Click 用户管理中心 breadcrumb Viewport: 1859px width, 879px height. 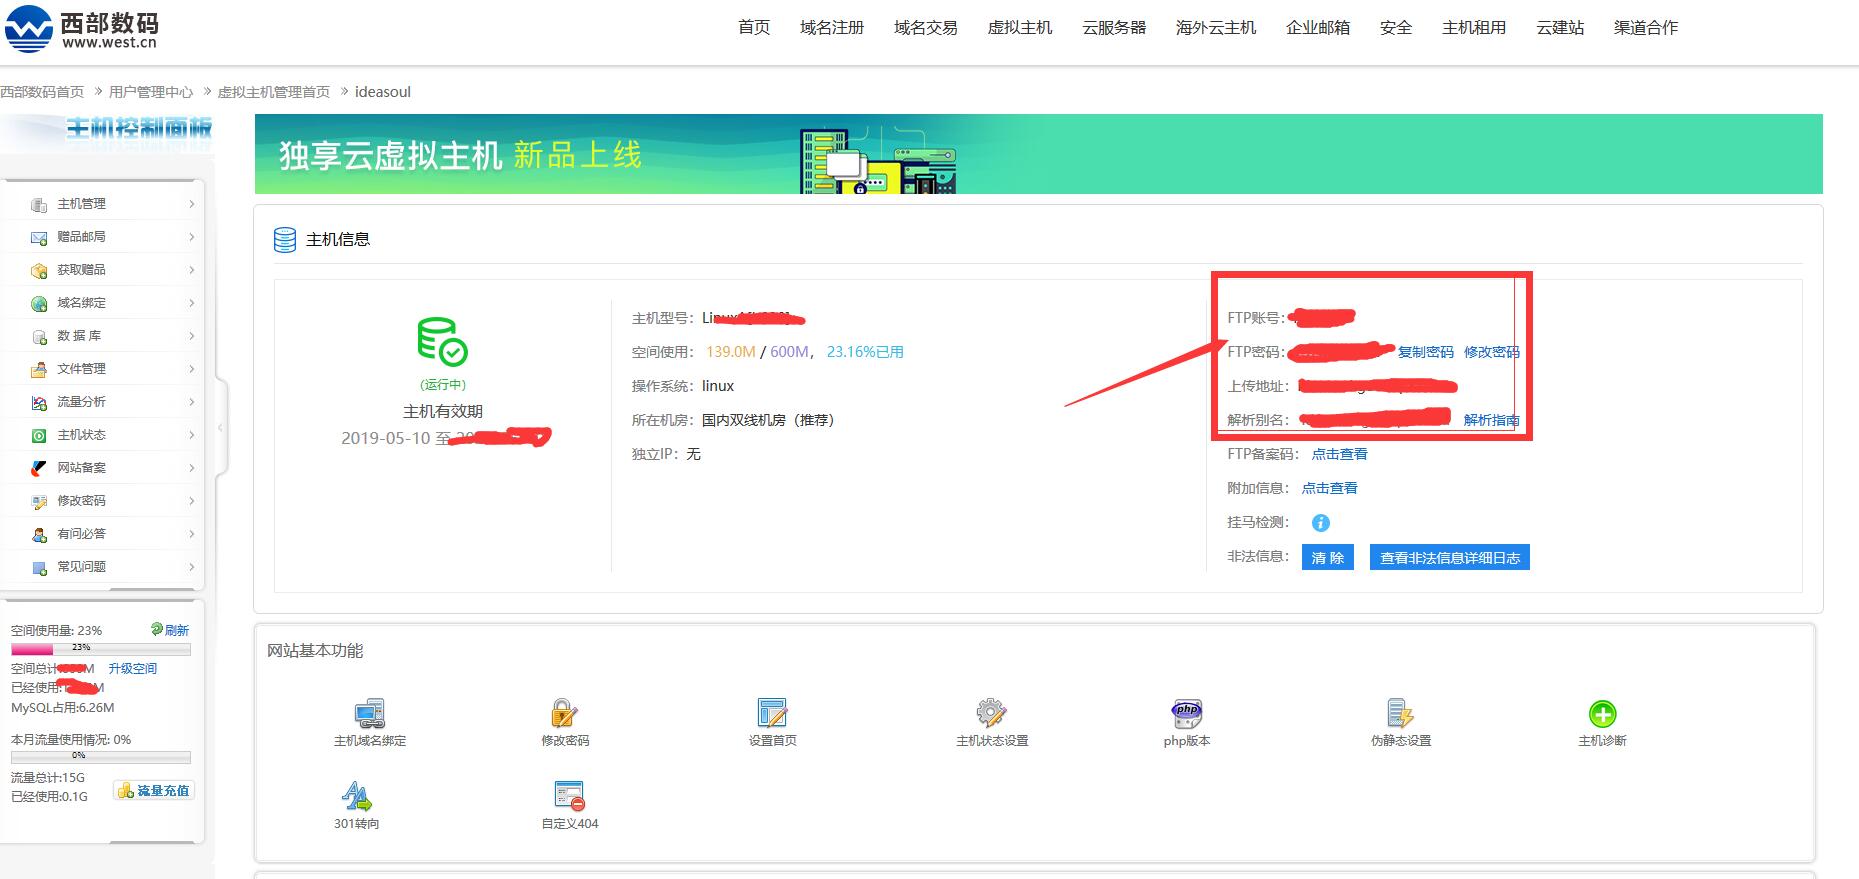tap(151, 92)
